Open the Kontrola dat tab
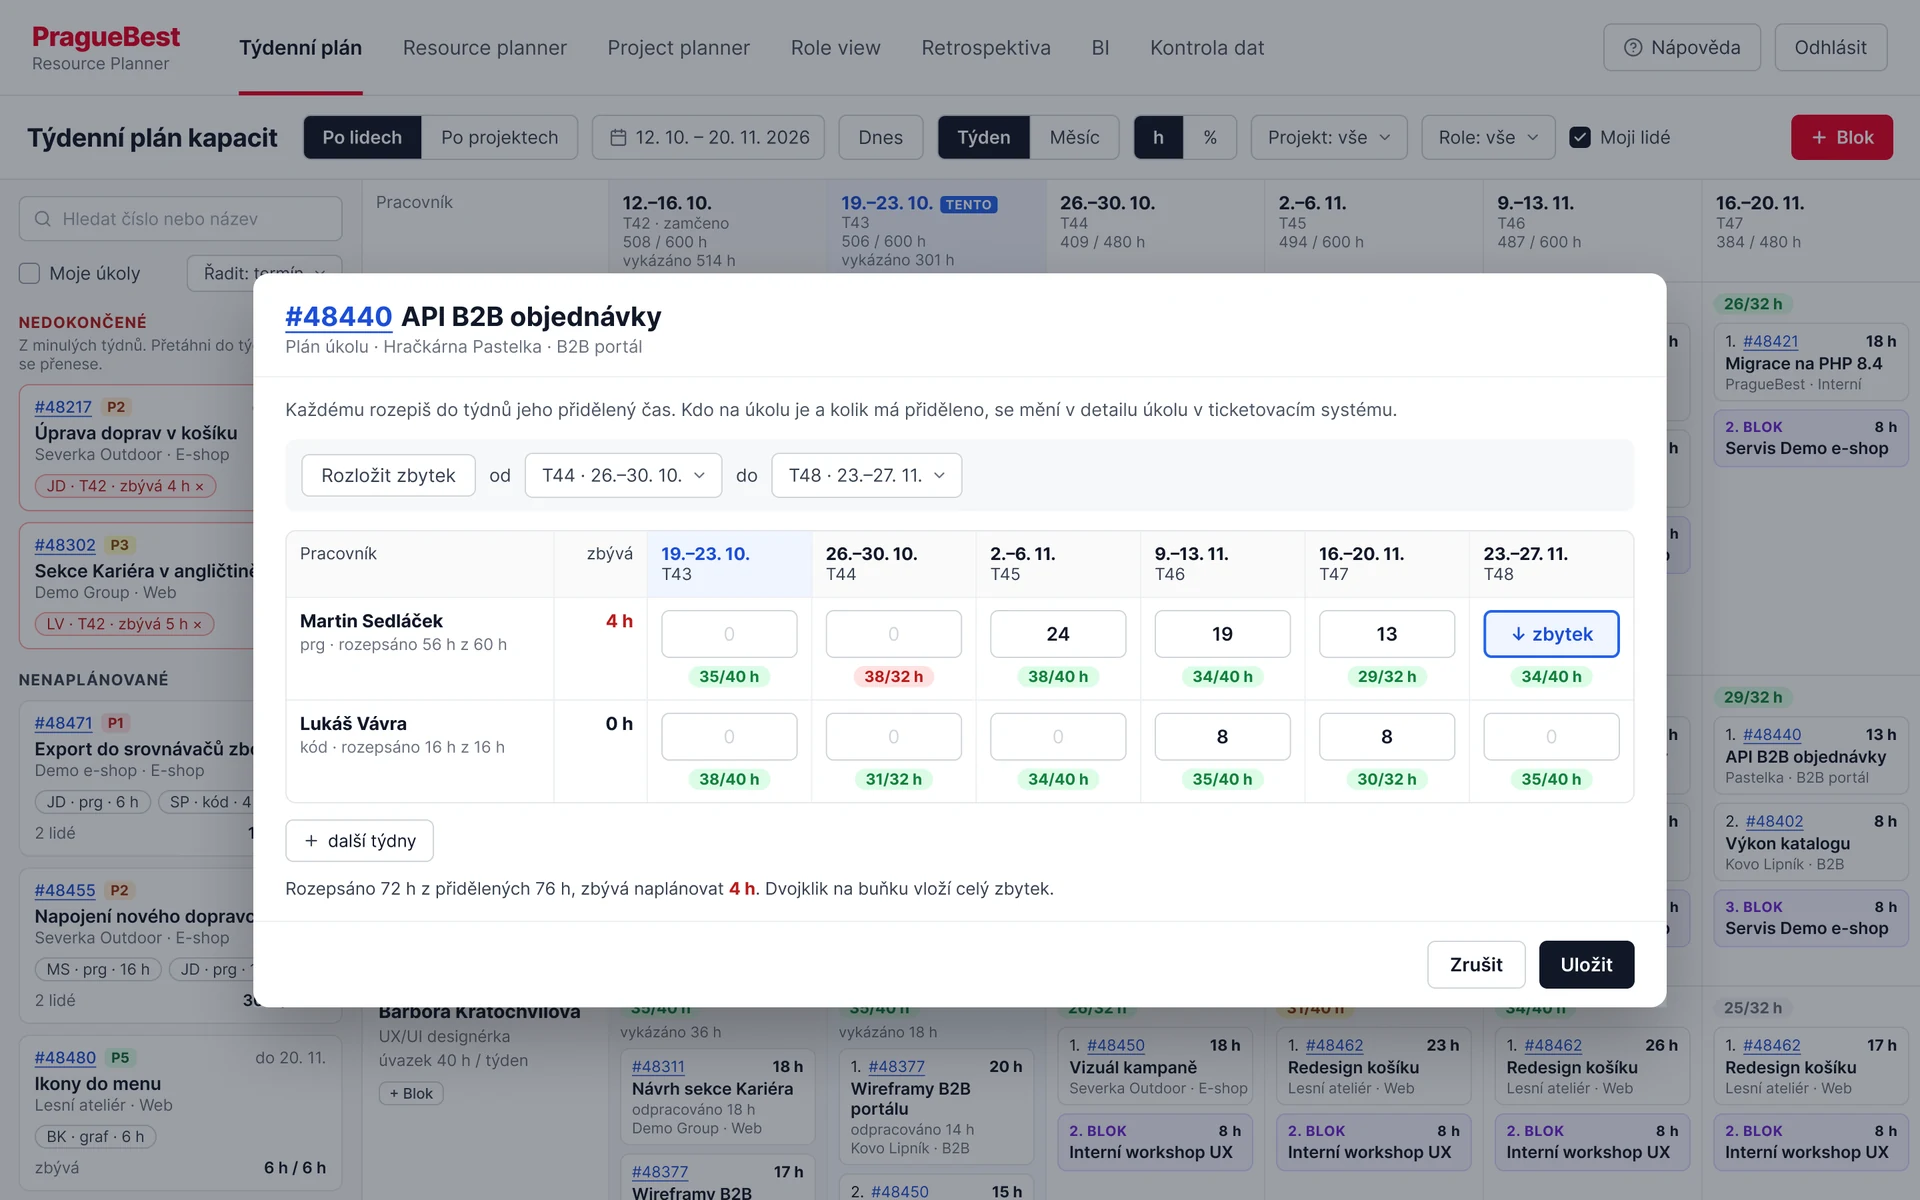This screenshot has height=1200, width=1920. 1207,48
